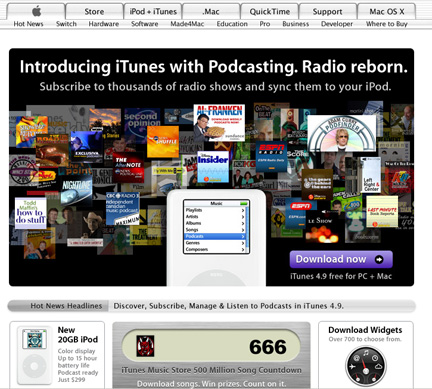Image resolution: width=432 pixels, height=389 pixels.
Task: Click the Nightline podcast tile
Action: [x=76, y=190]
